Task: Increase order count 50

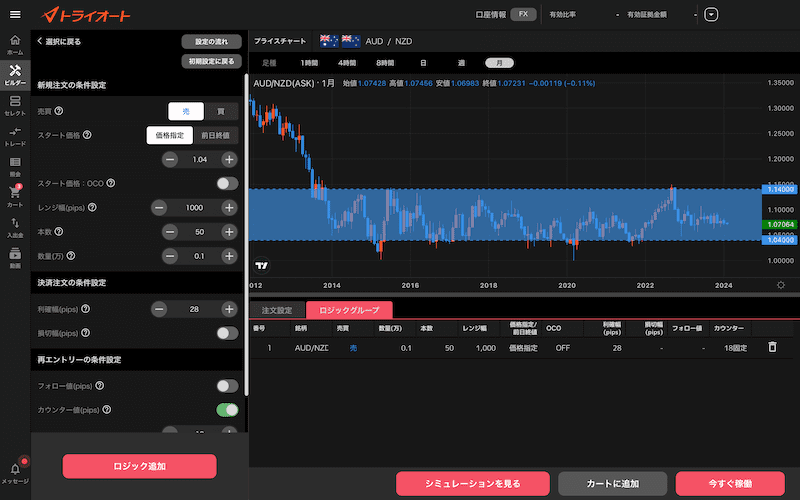Action: click(x=229, y=232)
